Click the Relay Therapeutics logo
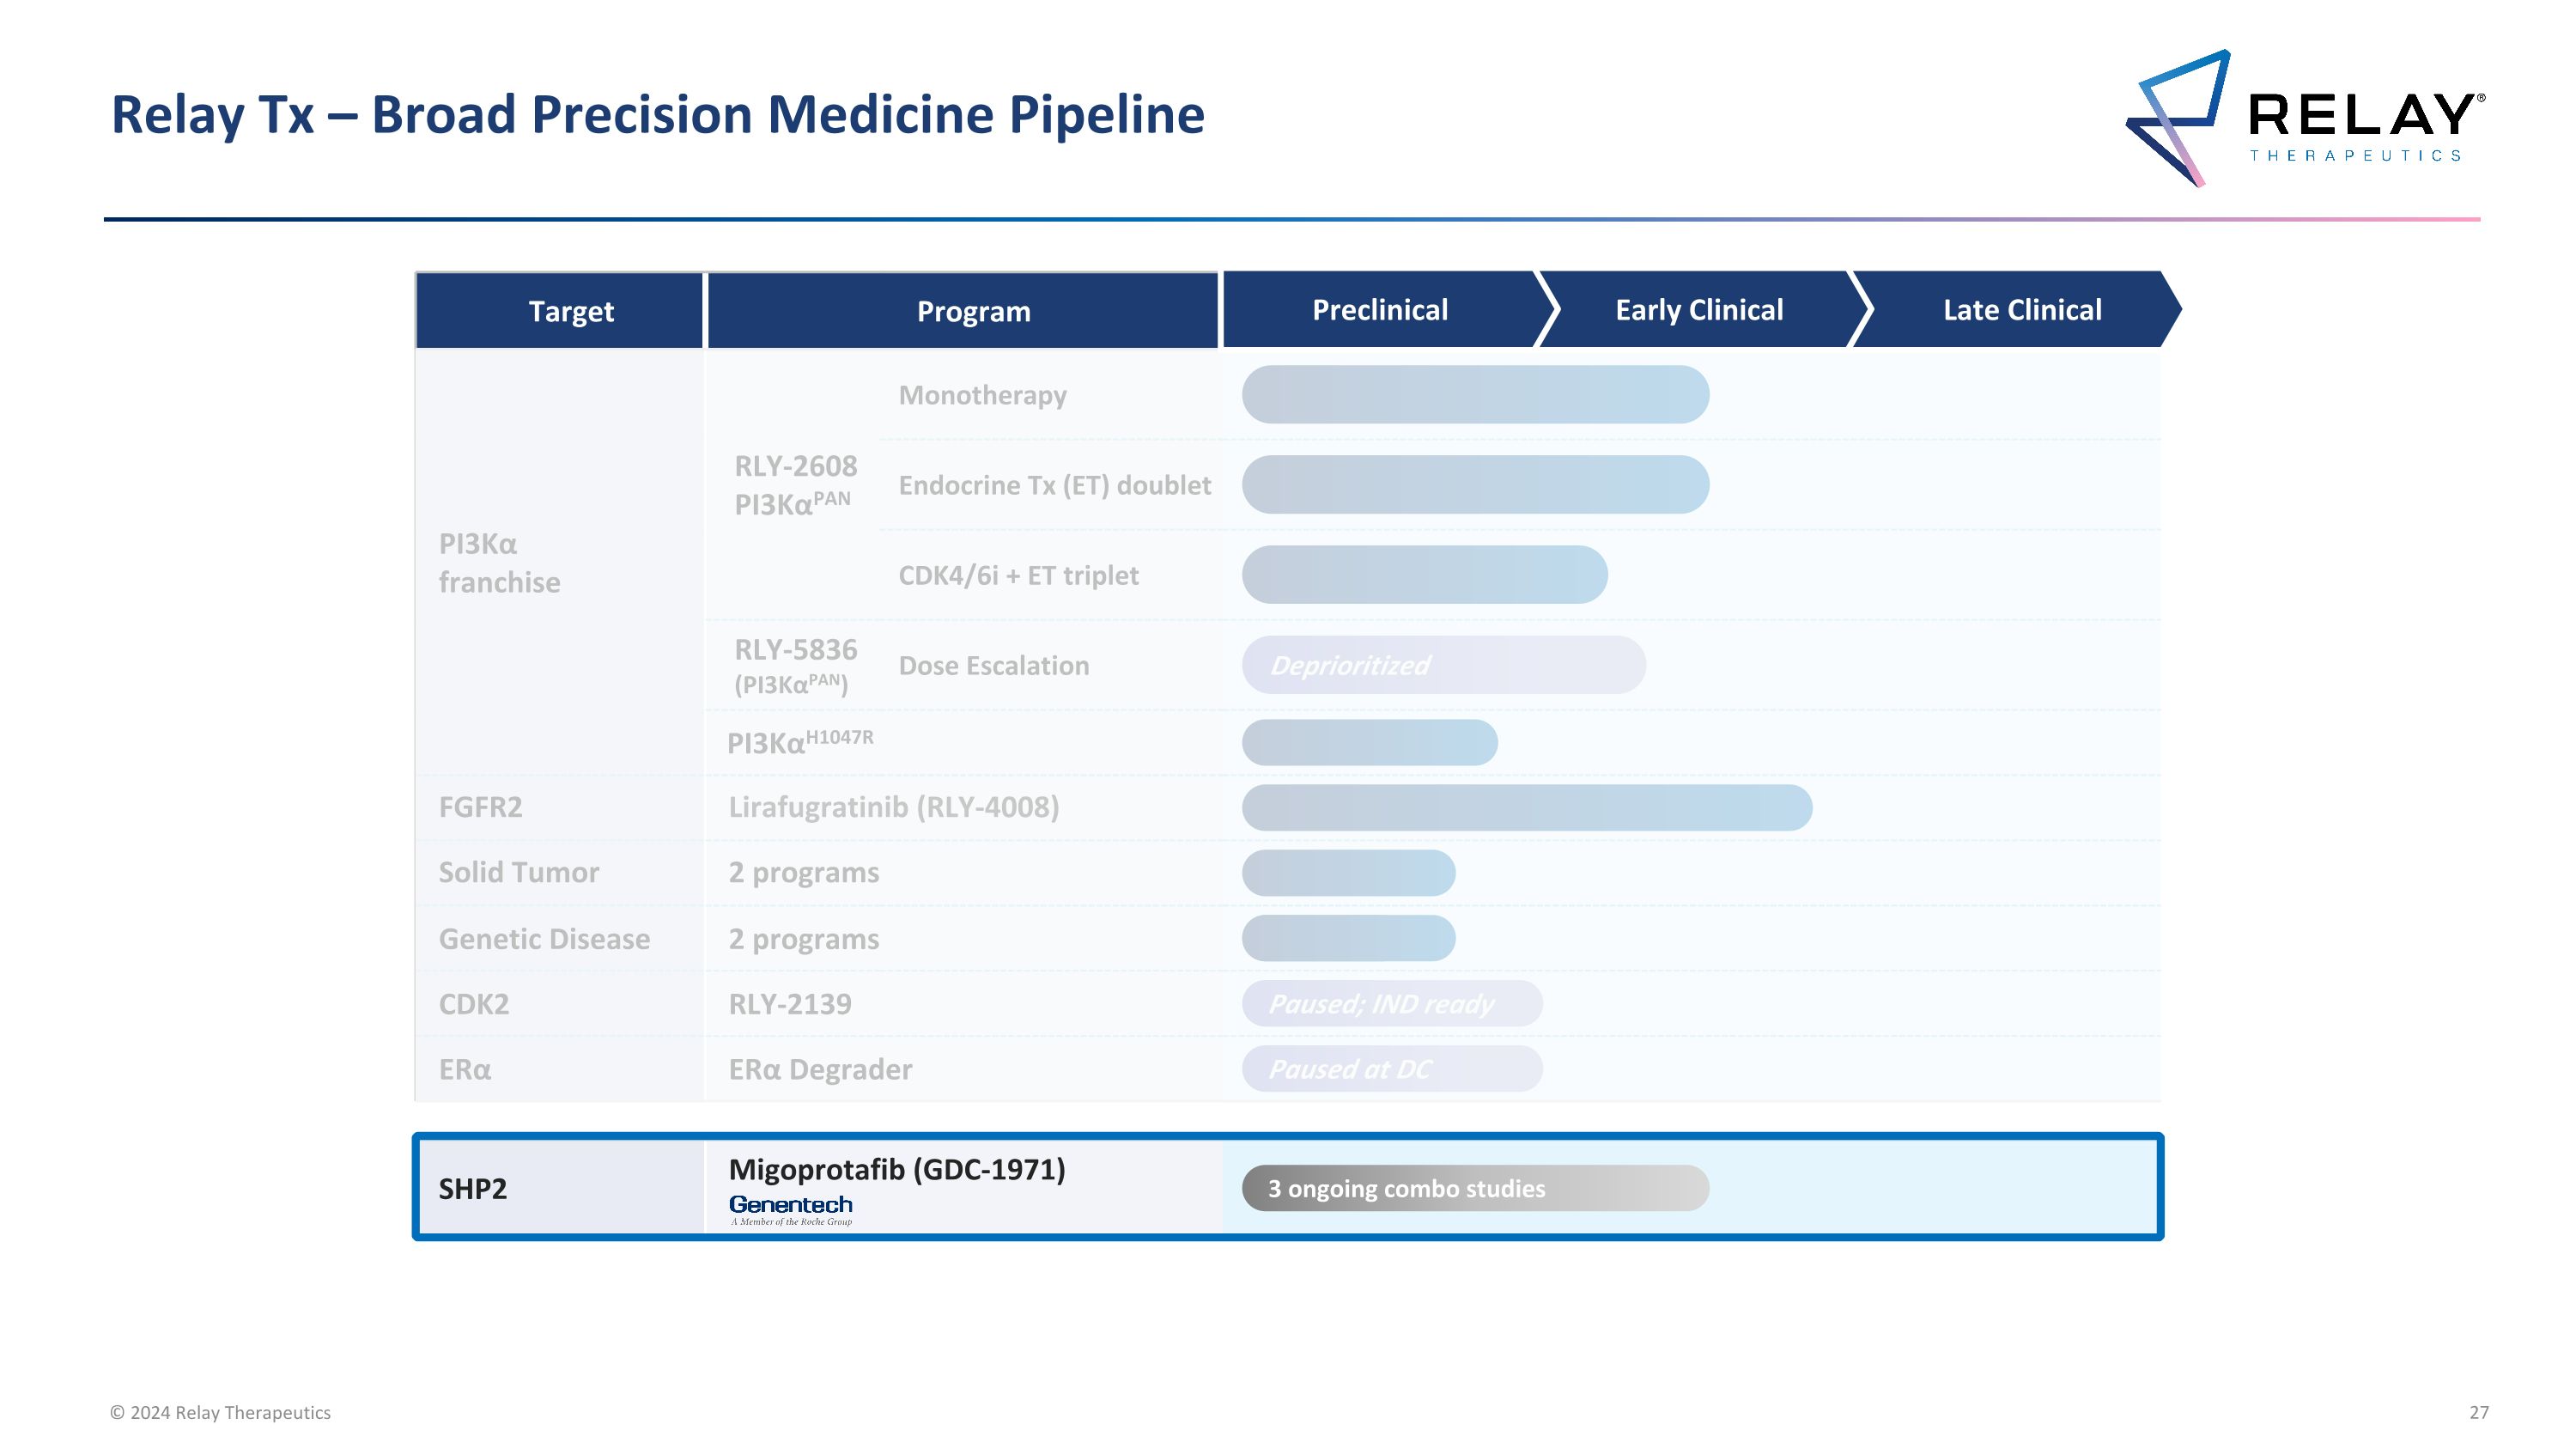 pyautogui.click(x=2303, y=119)
